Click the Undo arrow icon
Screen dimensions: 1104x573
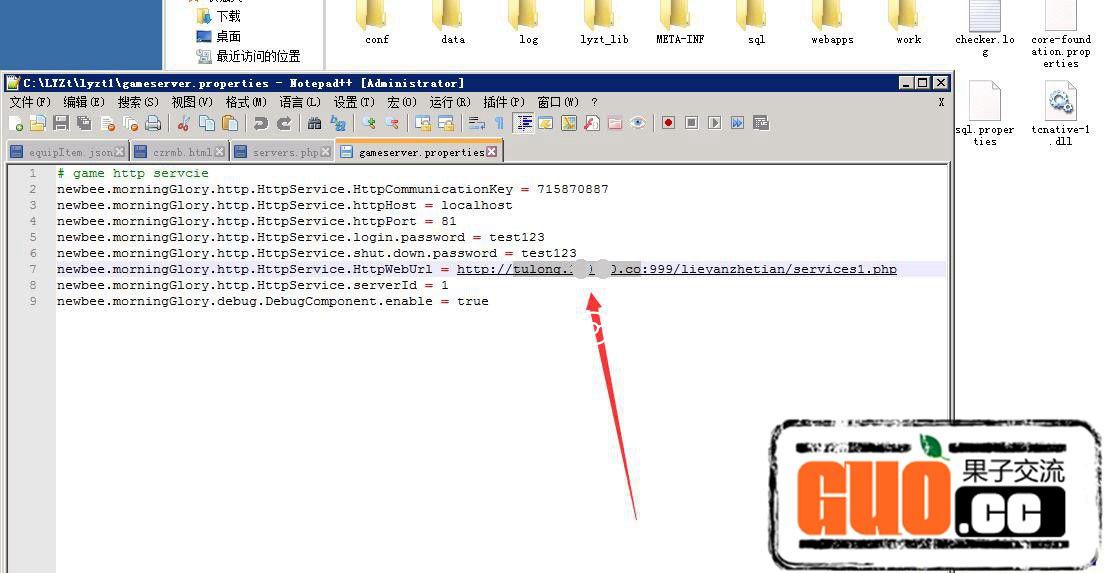(260, 123)
